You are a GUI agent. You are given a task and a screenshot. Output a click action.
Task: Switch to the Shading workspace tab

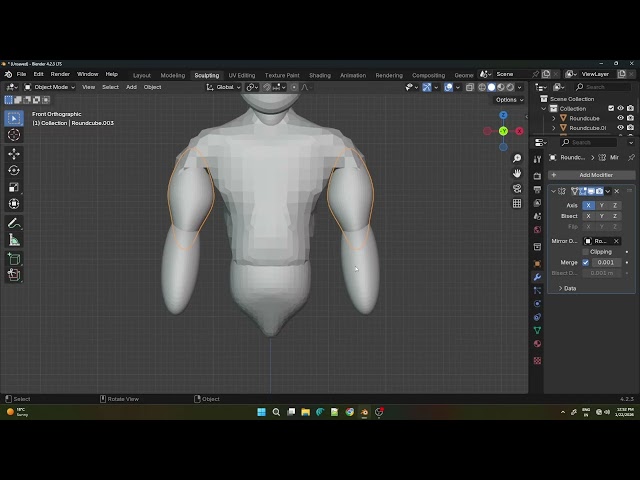coord(320,75)
